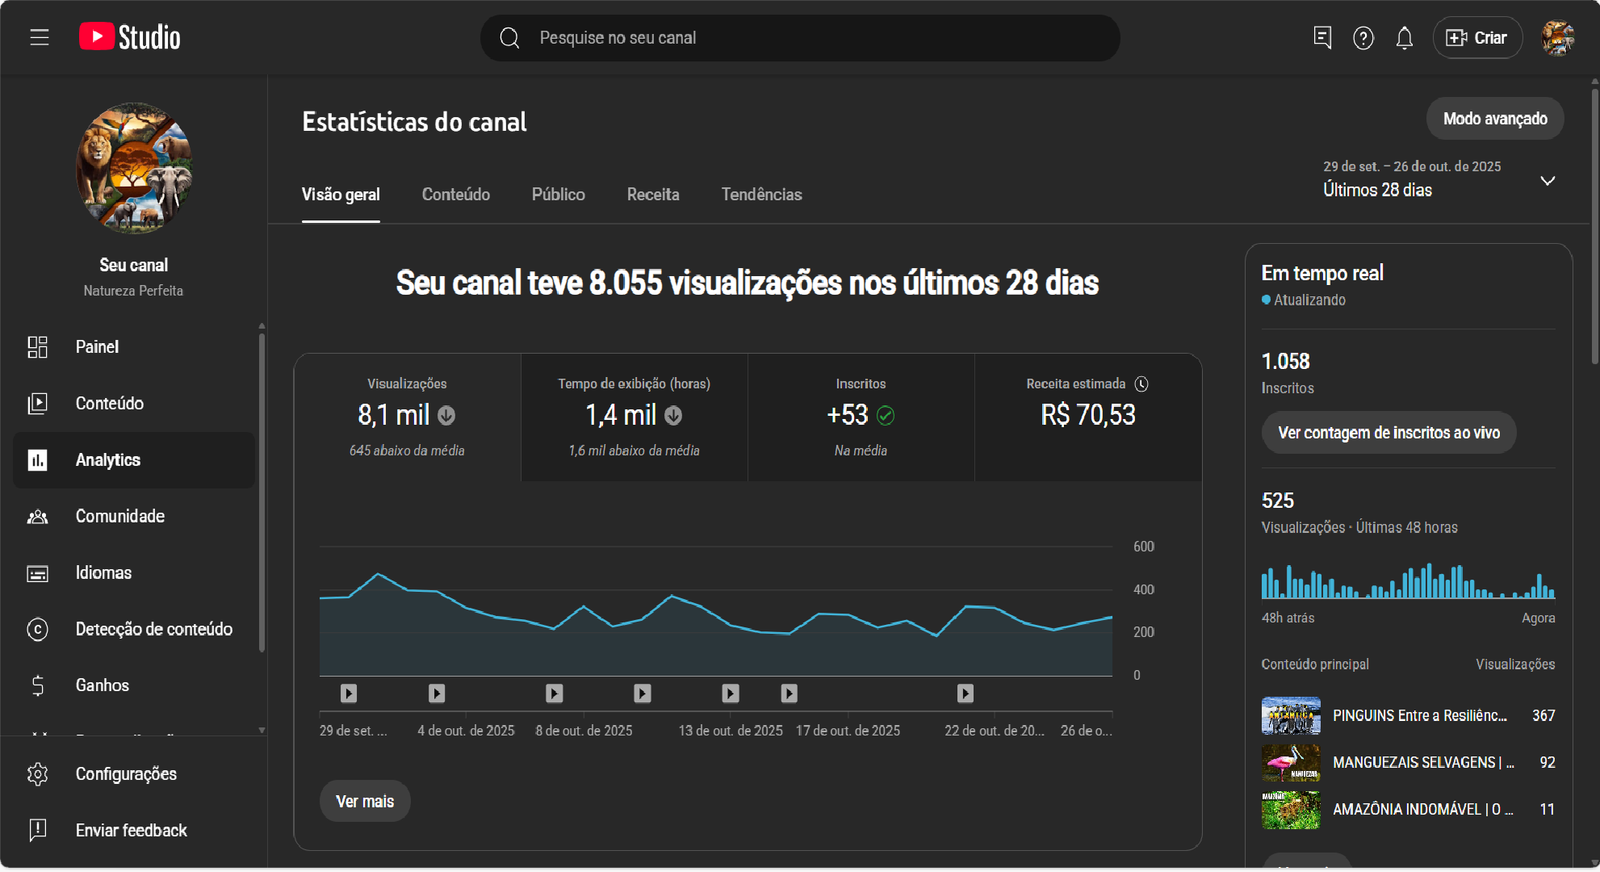Click the PINGUINS Entre a Resiliênc... title

tap(1420, 716)
